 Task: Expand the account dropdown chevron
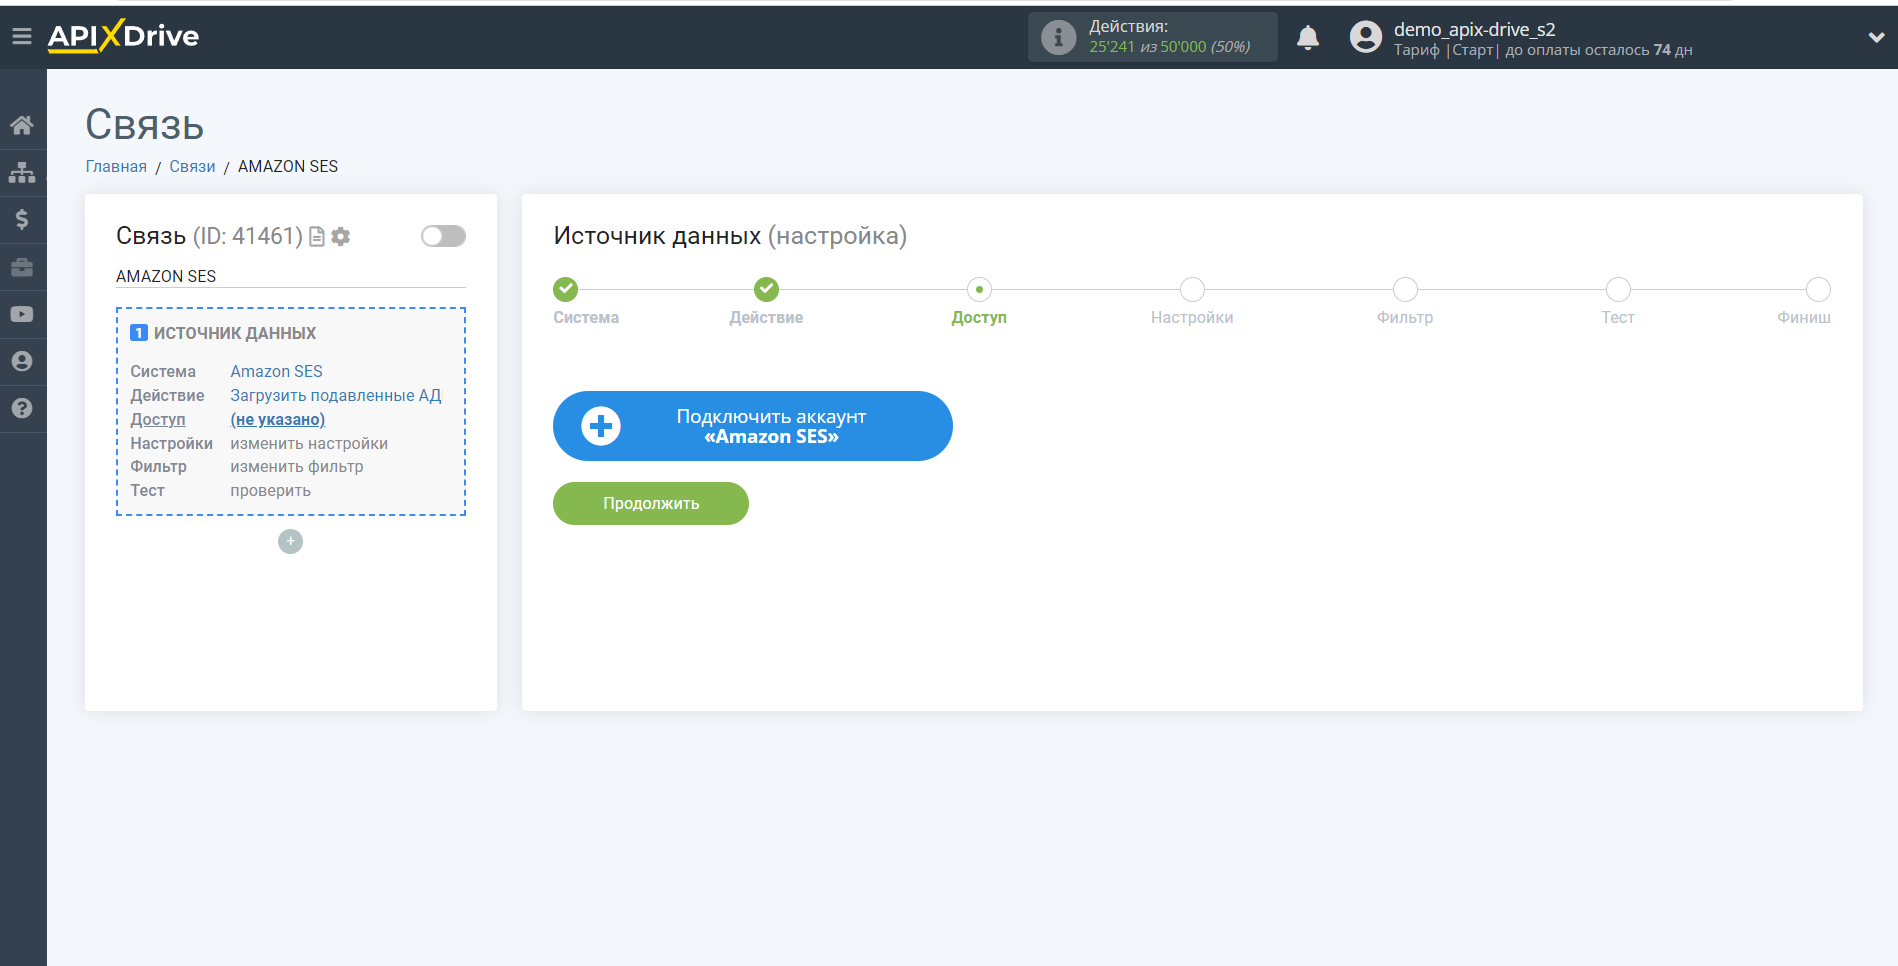point(1876,37)
